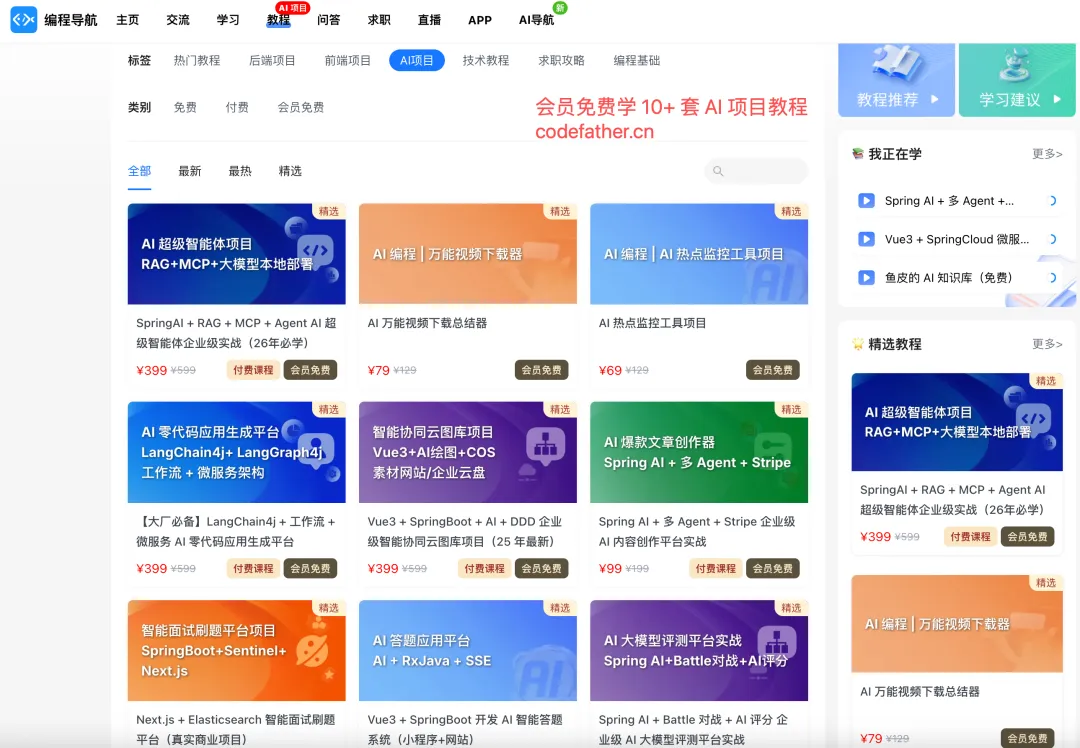
Task: Open title link AI 热点监控工具项目
Action: [652, 323]
